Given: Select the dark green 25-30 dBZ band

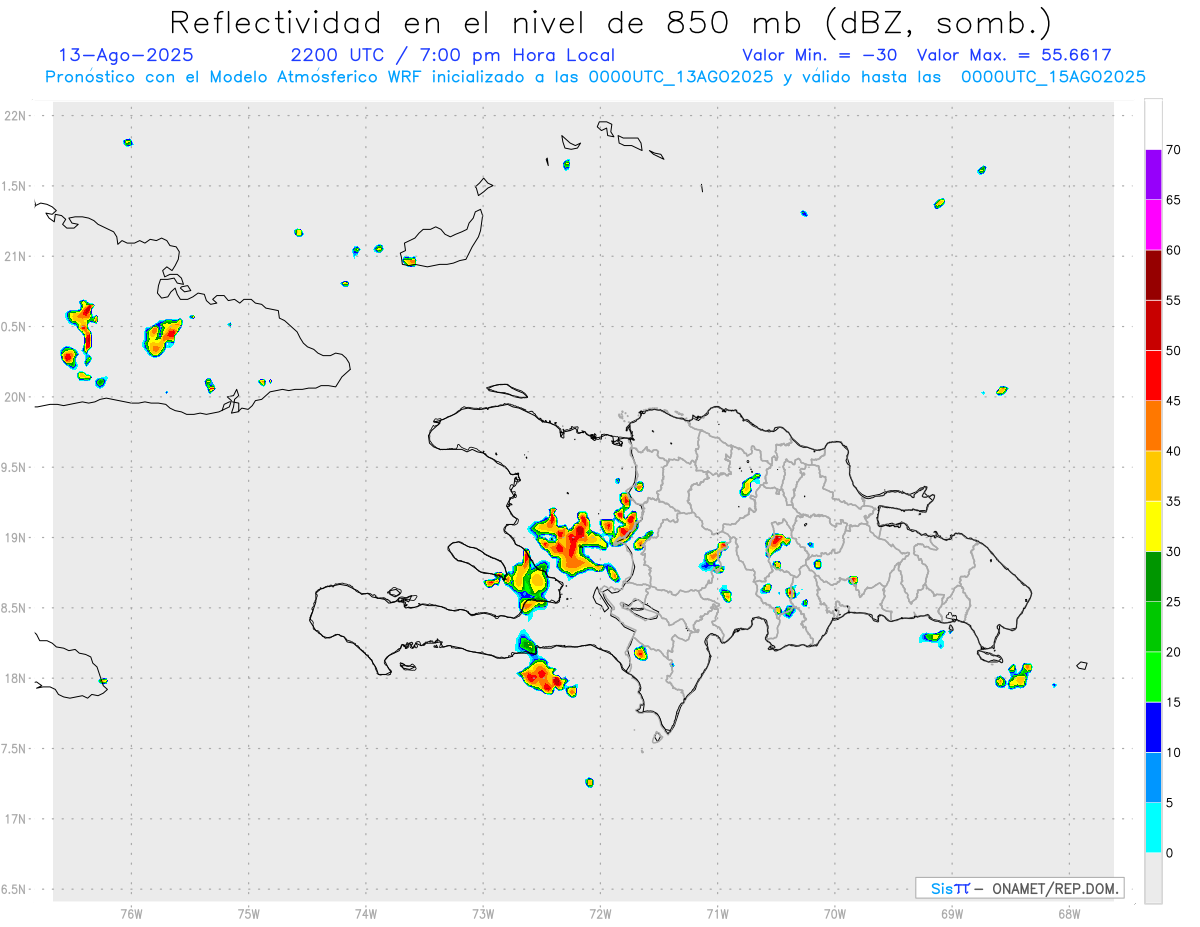Looking at the screenshot, I should [1153, 577].
